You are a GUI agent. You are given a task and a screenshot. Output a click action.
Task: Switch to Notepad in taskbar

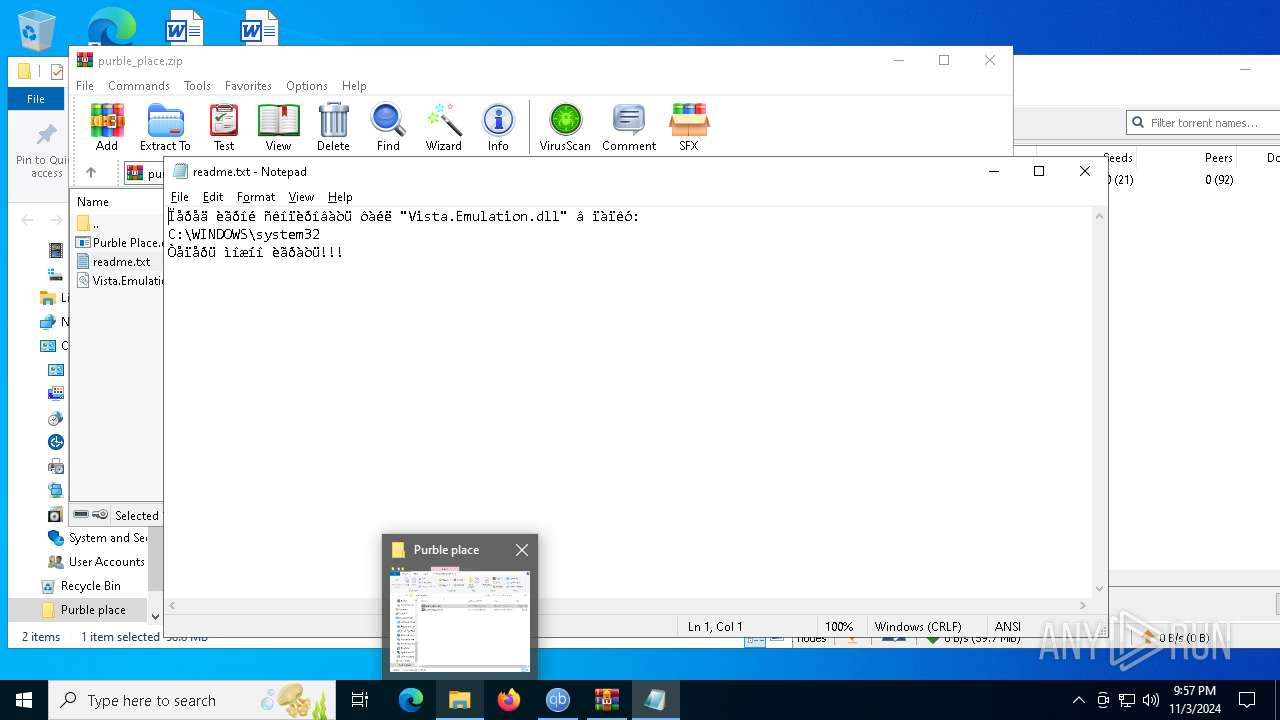(655, 700)
